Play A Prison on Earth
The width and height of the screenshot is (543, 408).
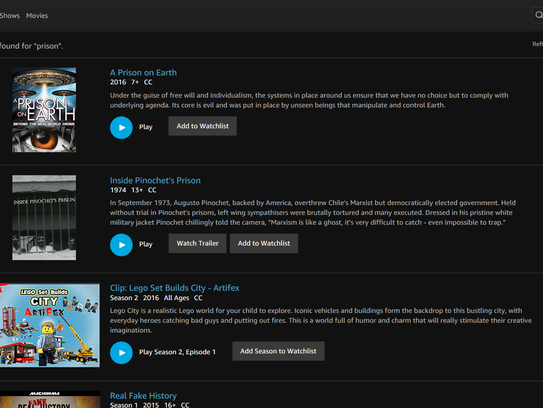121,127
